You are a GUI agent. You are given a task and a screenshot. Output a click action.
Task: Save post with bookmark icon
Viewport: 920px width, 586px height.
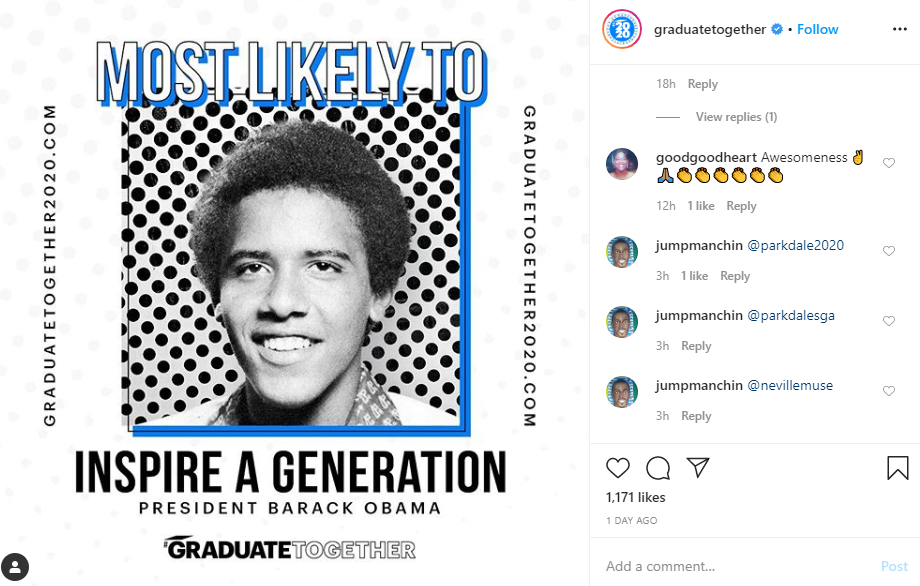point(897,468)
